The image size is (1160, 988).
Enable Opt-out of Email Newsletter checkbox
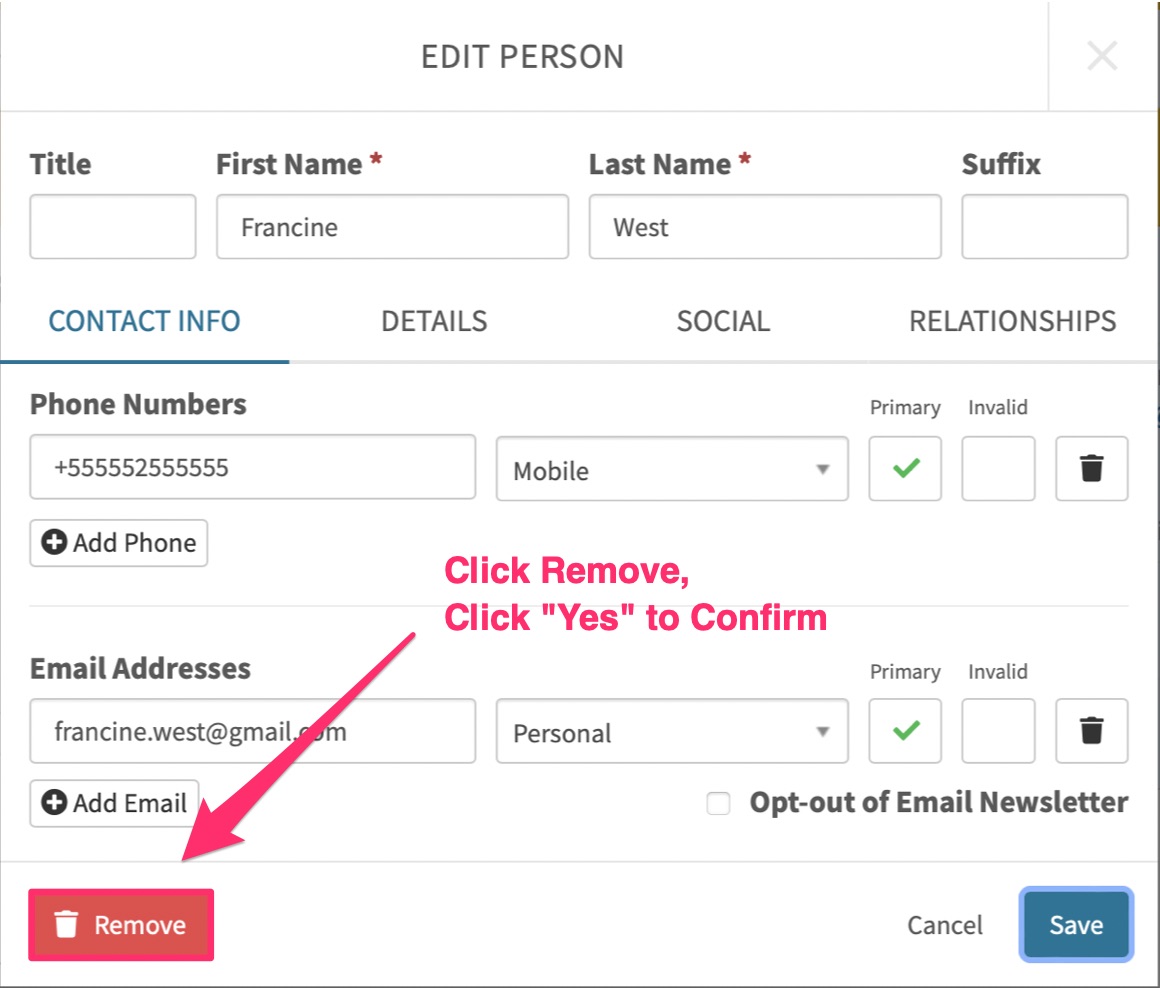(718, 803)
